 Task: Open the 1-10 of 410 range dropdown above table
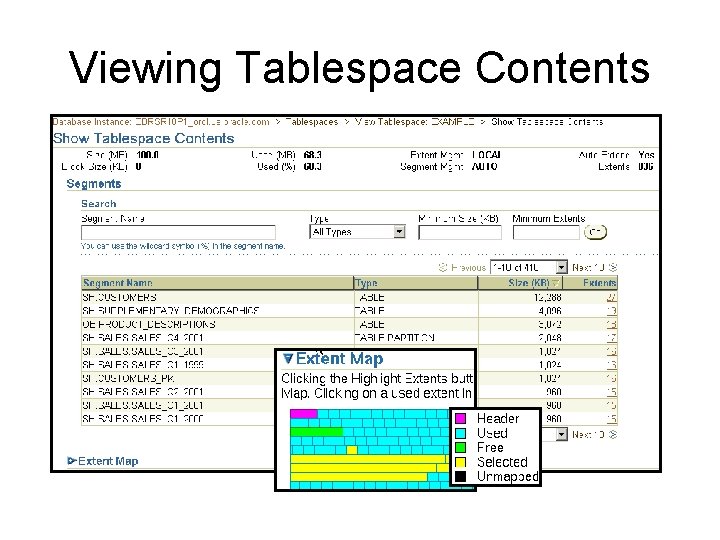(x=529, y=267)
